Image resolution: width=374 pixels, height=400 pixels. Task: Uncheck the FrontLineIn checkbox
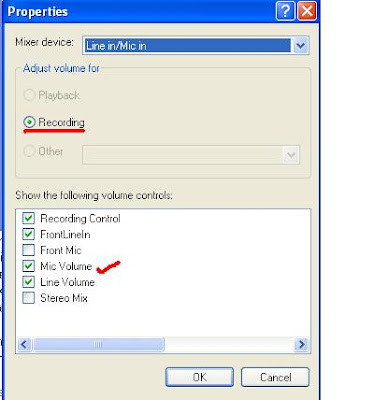[x=28, y=234]
